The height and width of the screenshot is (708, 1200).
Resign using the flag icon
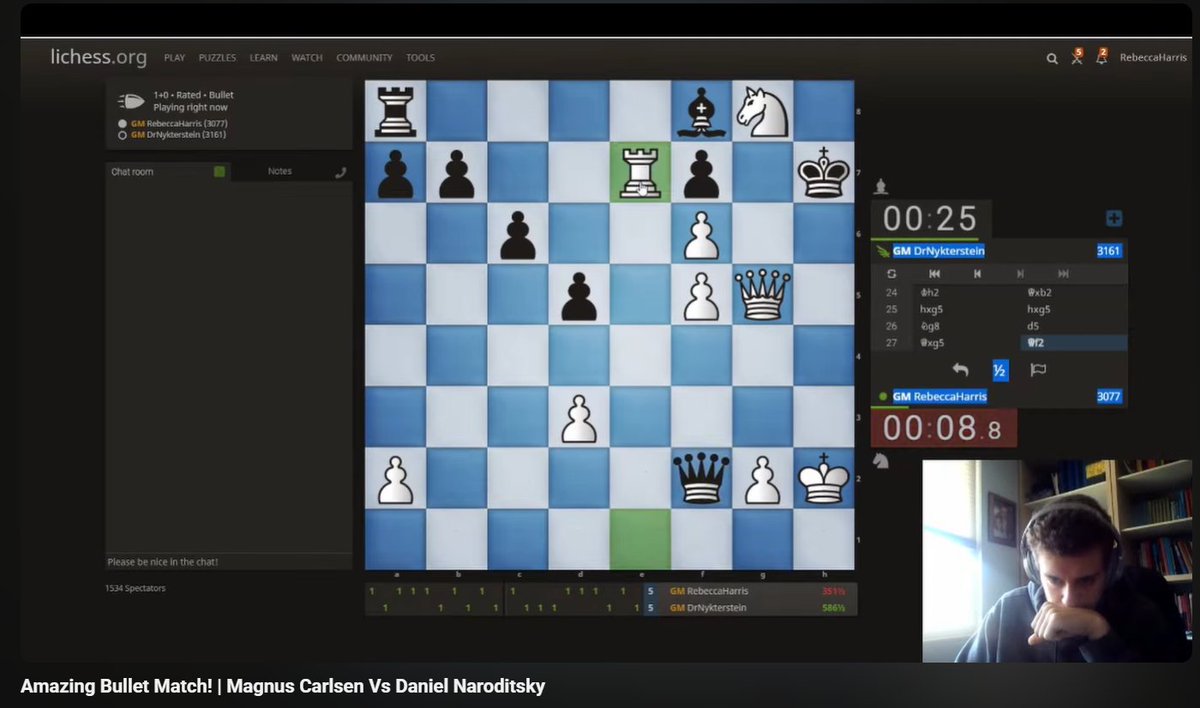point(1038,370)
